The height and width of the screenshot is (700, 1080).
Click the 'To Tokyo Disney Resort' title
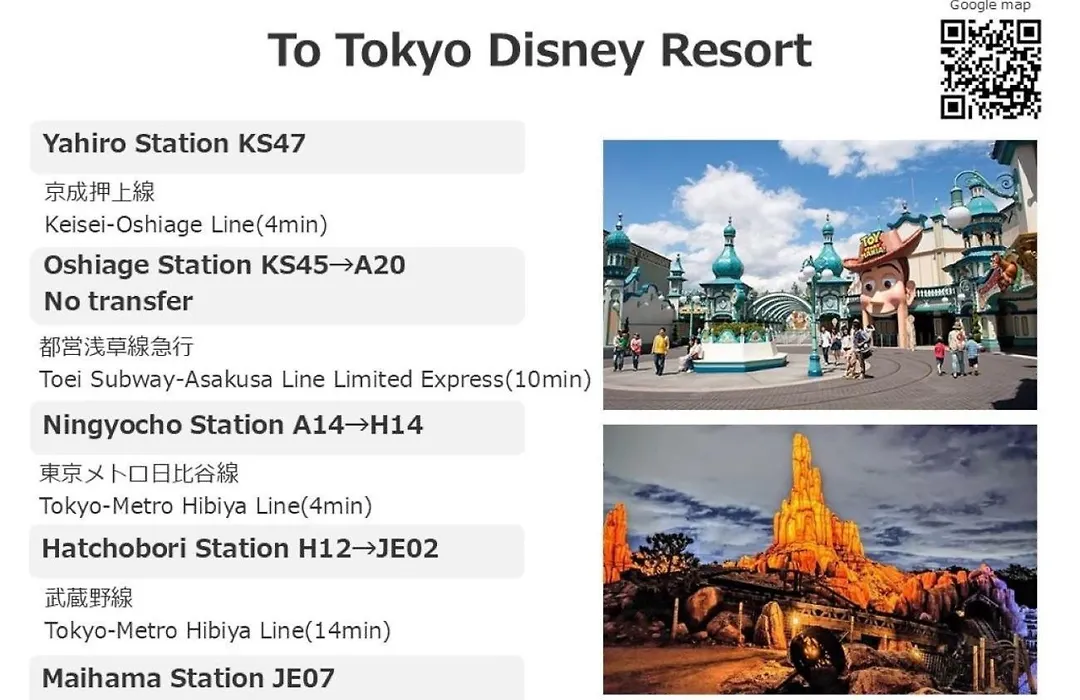pyautogui.click(x=539, y=50)
